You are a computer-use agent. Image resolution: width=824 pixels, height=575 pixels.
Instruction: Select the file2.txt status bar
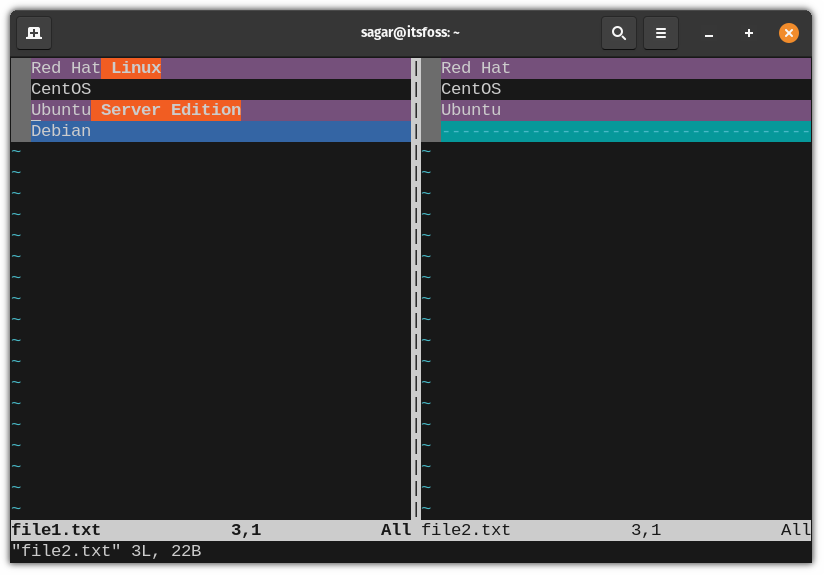click(616, 530)
